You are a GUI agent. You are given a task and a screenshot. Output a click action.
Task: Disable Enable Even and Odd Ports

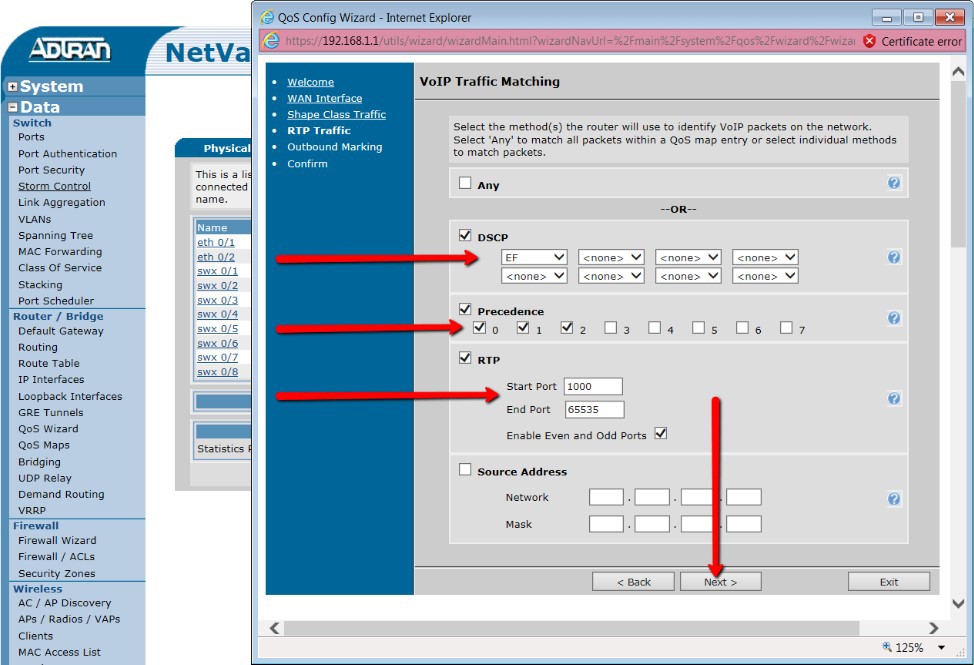[661, 433]
